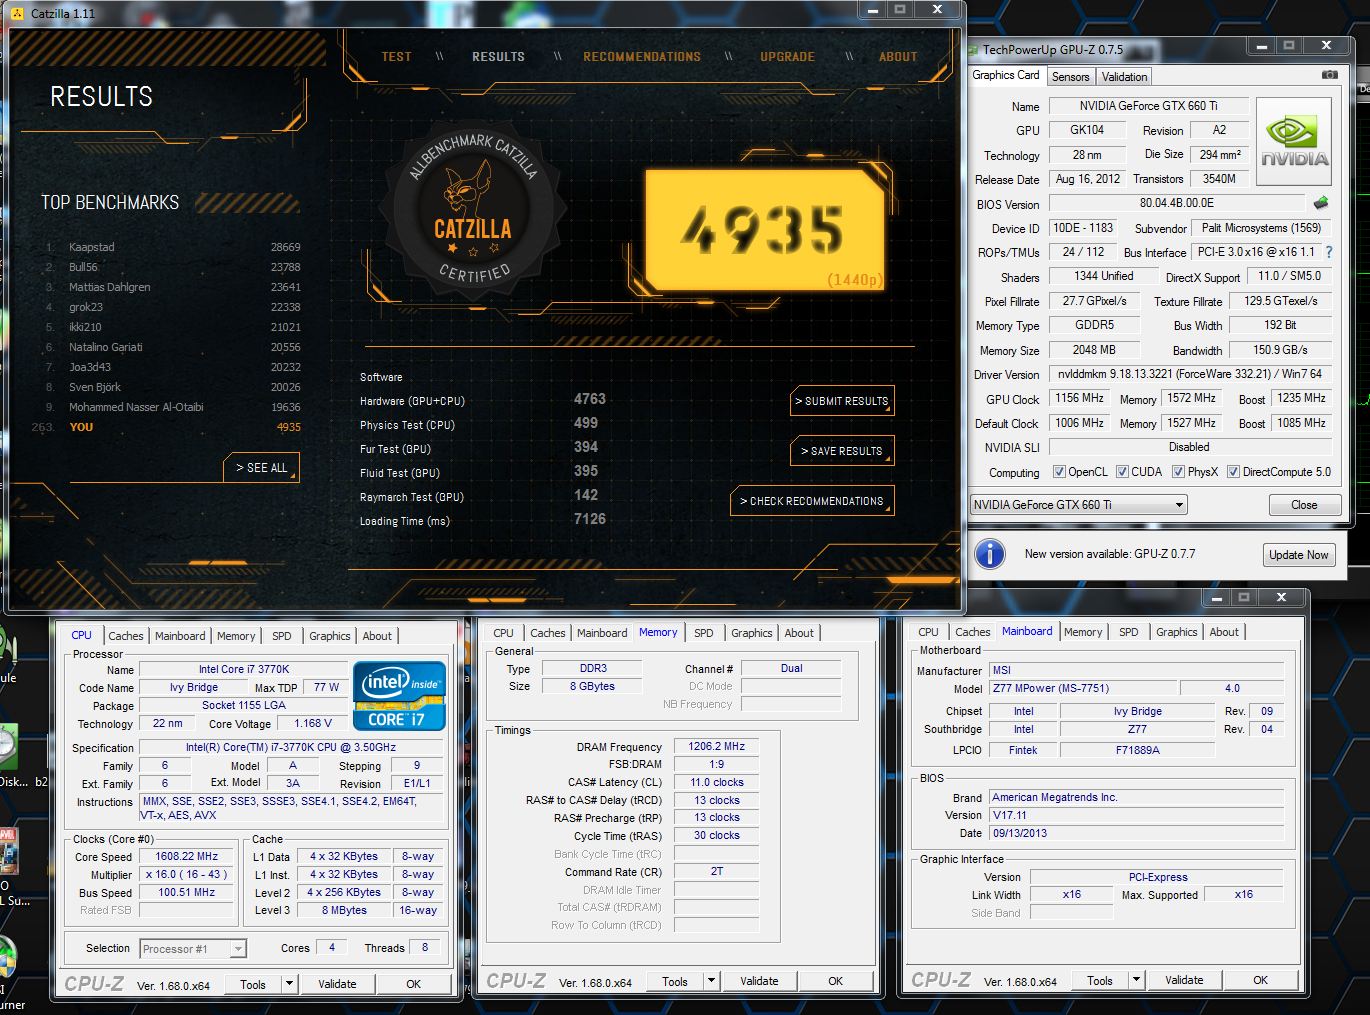Click CHECK RECOMMENDATIONS button

[813, 501]
